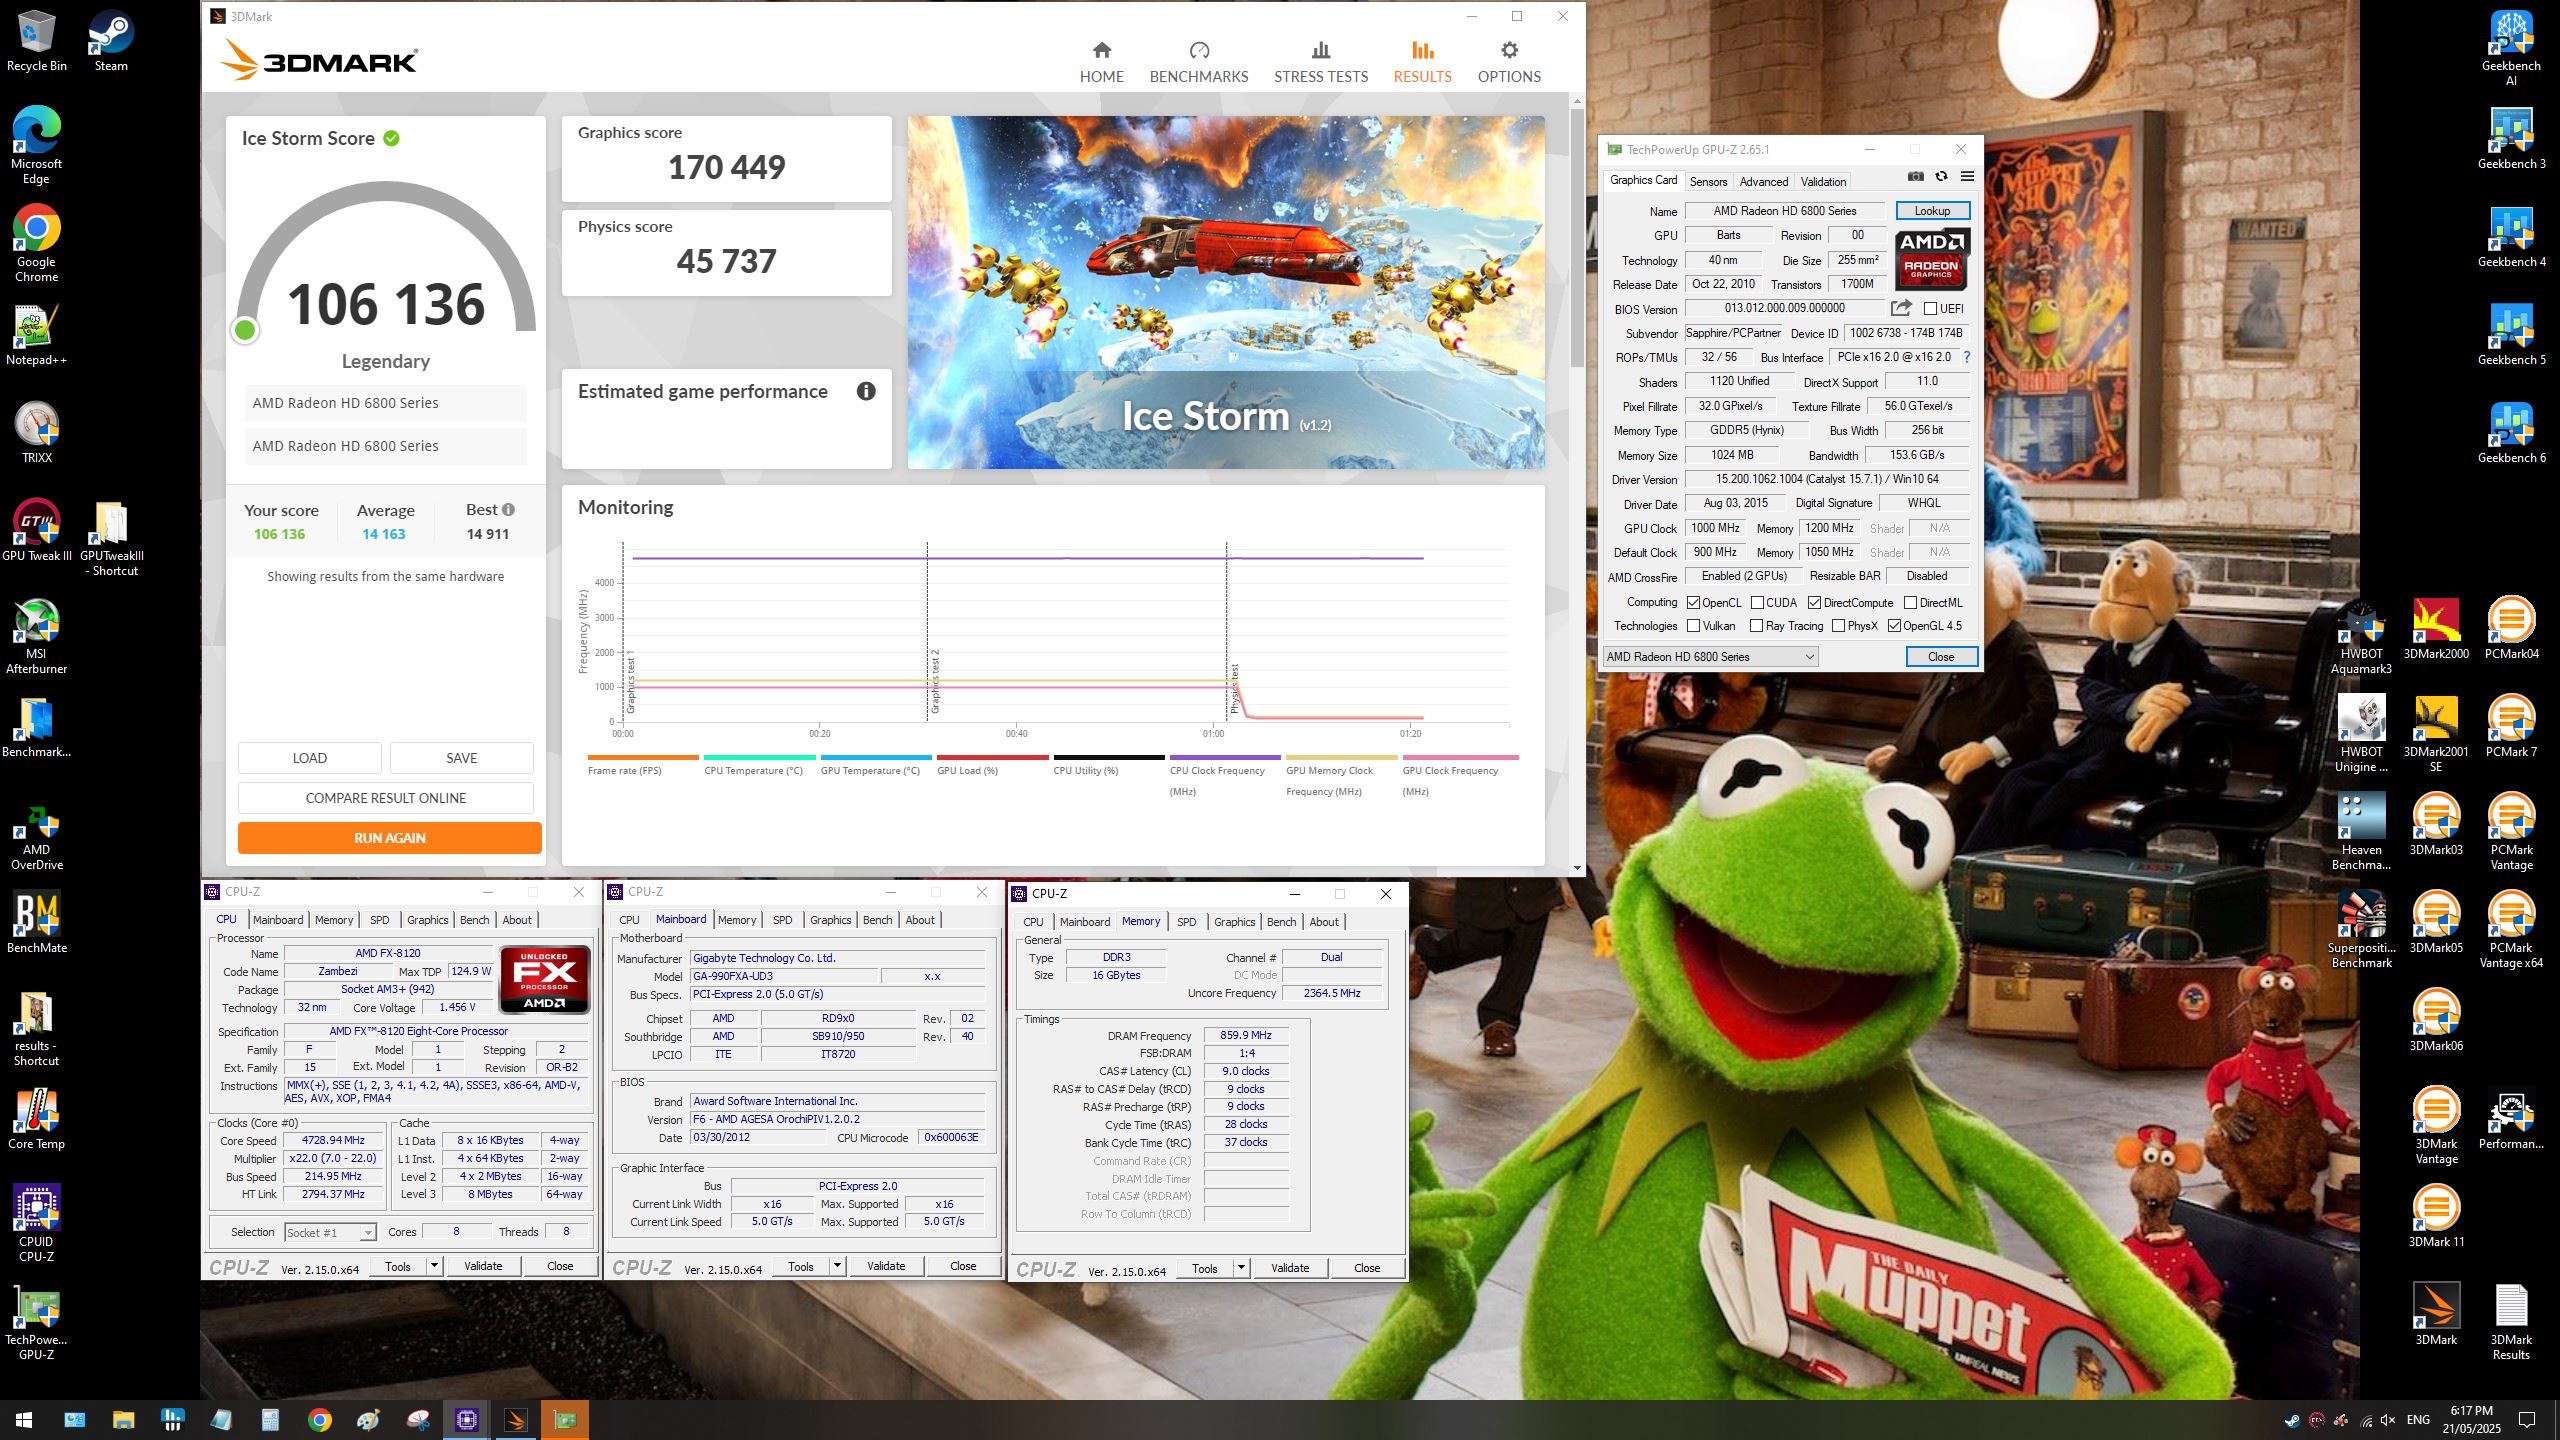Screen dimensions: 2560x1440
Task: Open the Core Temp desktop icon
Action: click(36, 1118)
